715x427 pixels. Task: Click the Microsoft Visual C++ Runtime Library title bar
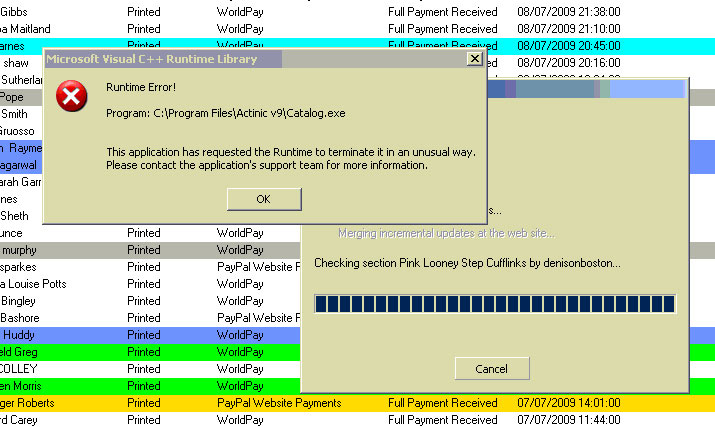coord(250,59)
